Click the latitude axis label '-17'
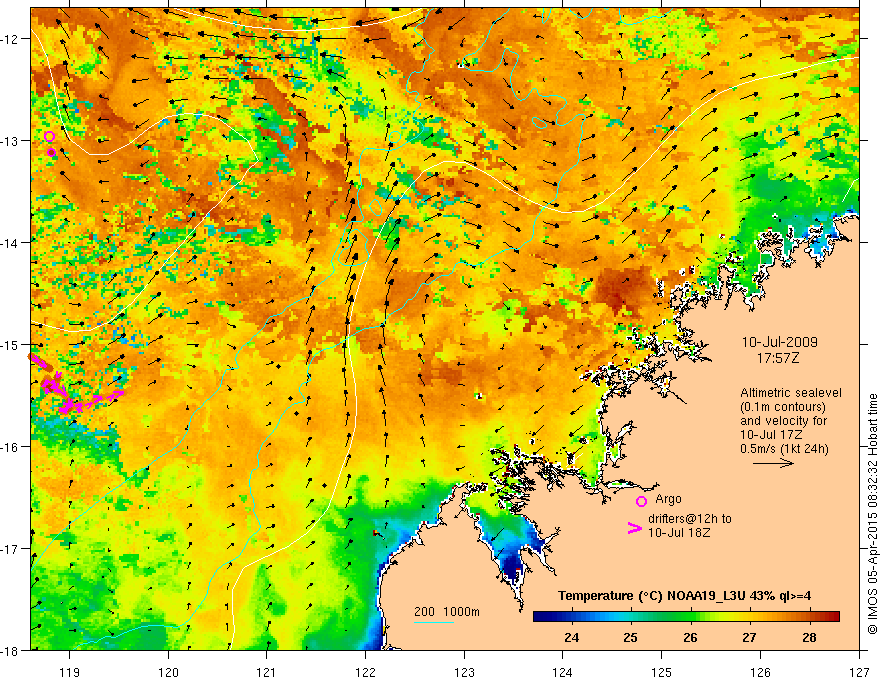880x680 pixels. coord(10,548)
